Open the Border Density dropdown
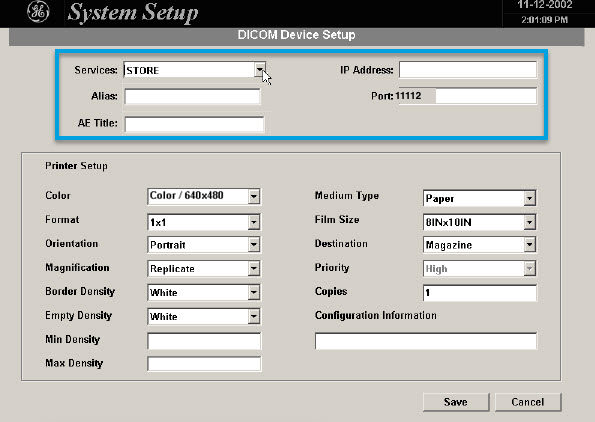The image size is (595, 422). coord(204,293)
